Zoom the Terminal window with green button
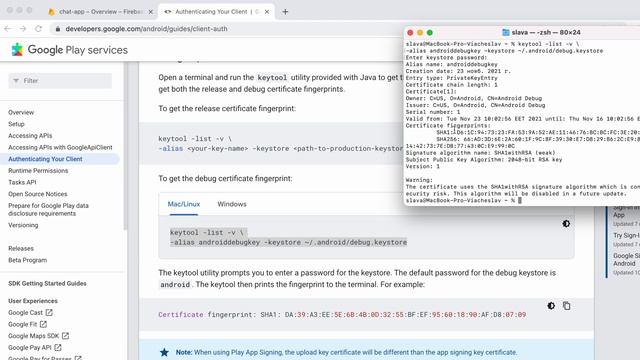Image resolution: width=640 pixels, height=360 pixels. tap(430, 33)
